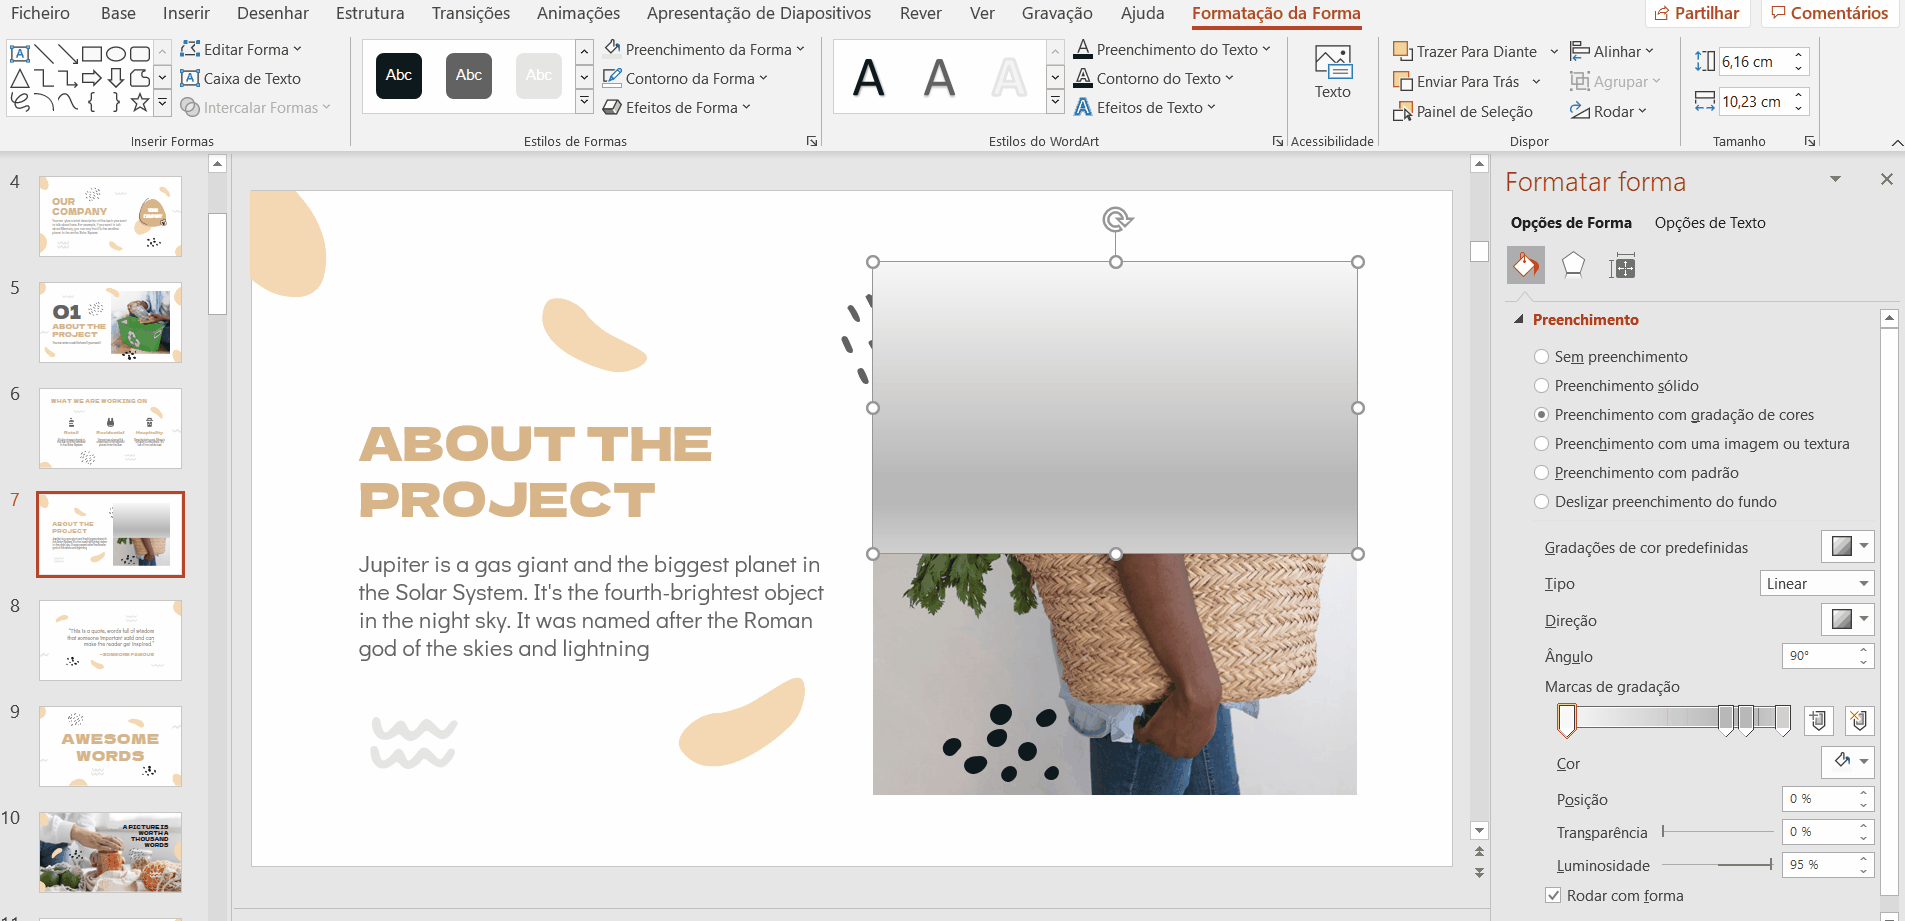
Task: Open the Alinhar menu button
Action: click(x=1612, y=52)
